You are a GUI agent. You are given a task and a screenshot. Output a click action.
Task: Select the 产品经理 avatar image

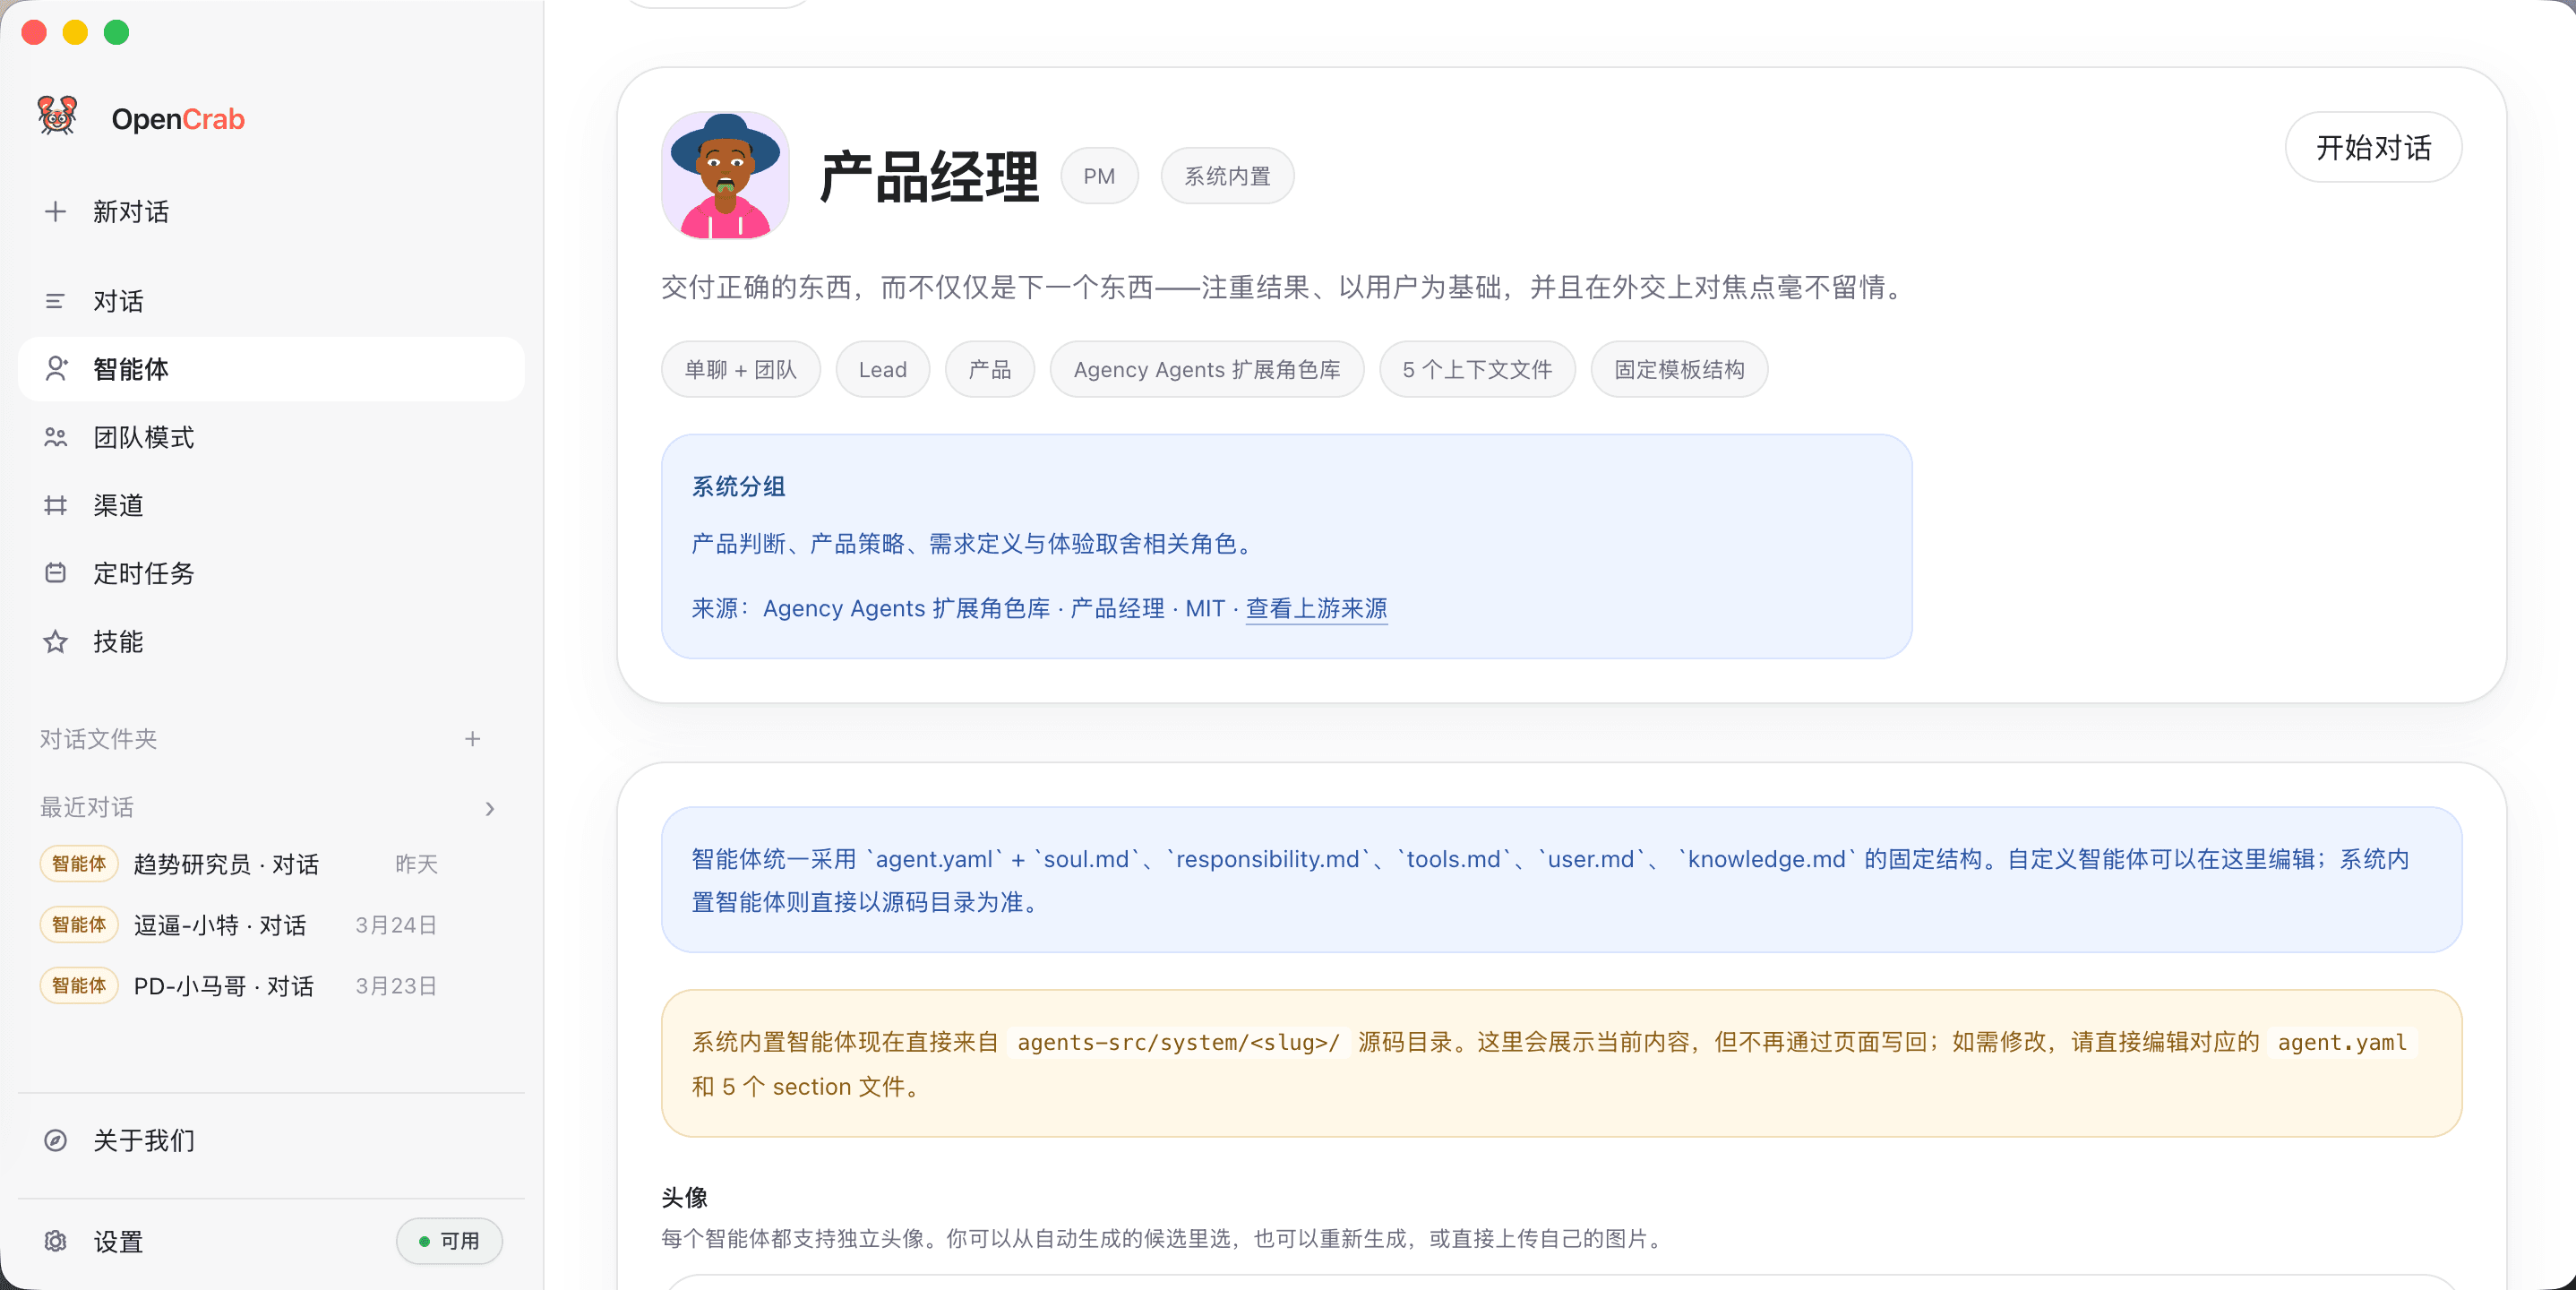point(726,176)
